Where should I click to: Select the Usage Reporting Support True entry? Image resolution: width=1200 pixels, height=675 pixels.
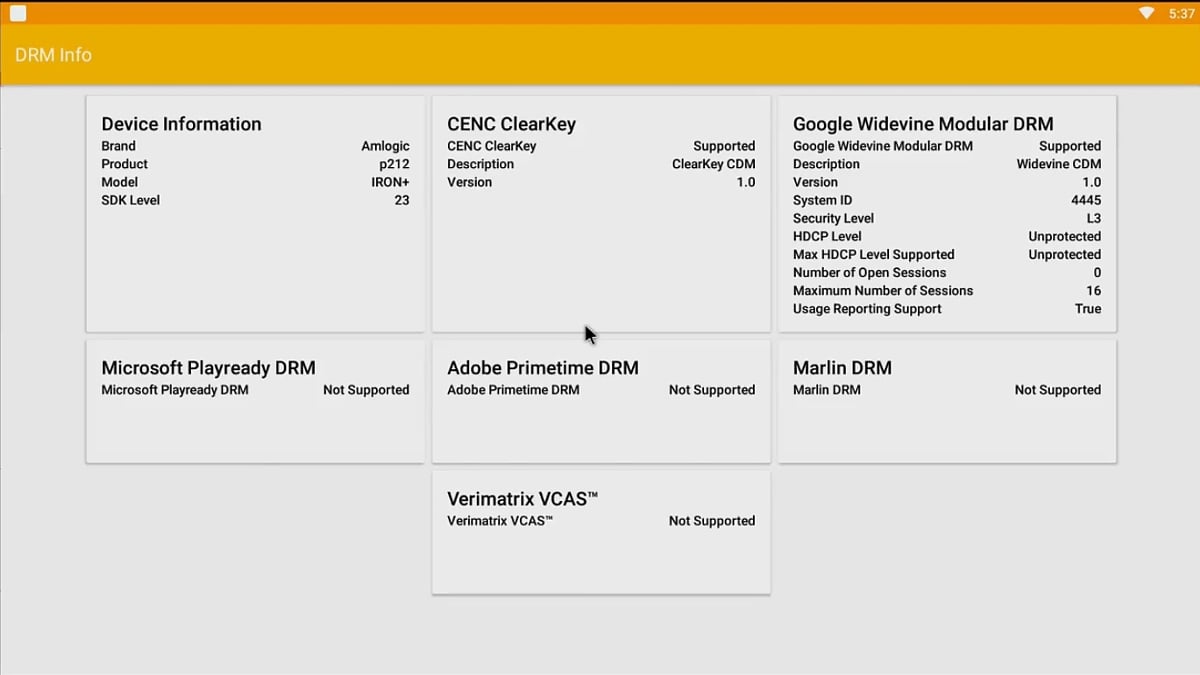click(947, 309)
